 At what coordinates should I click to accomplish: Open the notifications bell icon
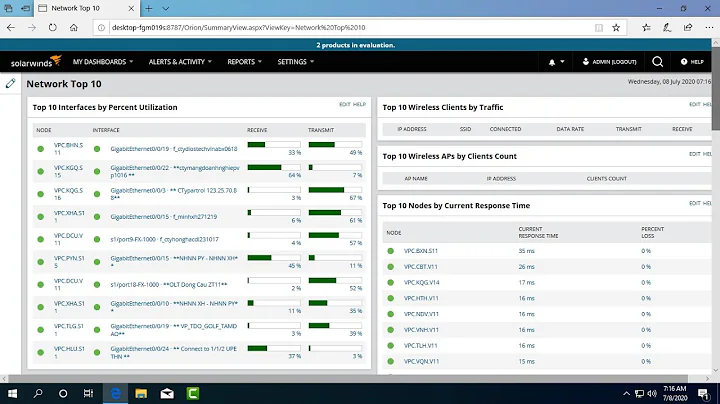pyautogui.click(x=552, y=62)
